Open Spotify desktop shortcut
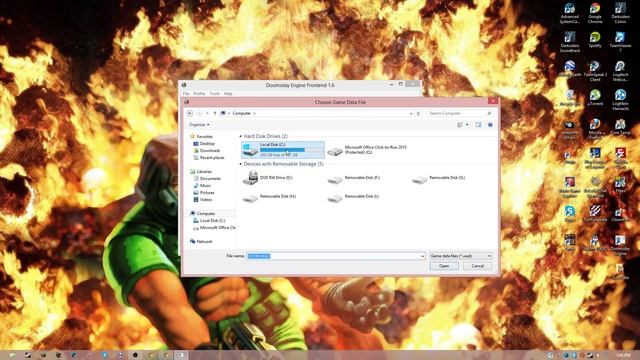 click(595, 40)
